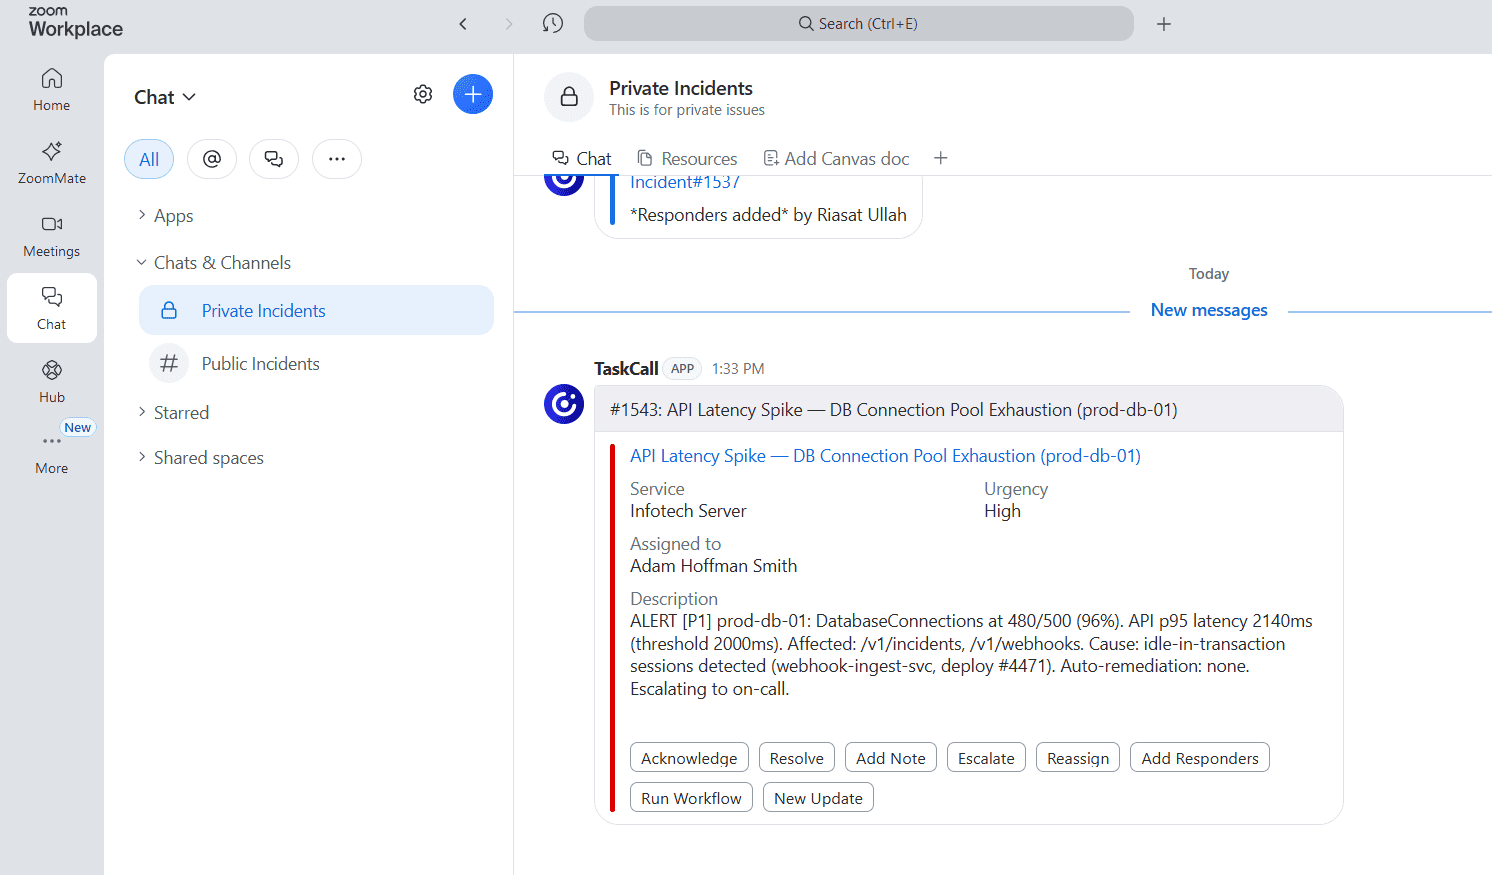The width and height of the screenshot is (1492, 875).
Task: Click the Reassign button
Action: pos(1077,758)
